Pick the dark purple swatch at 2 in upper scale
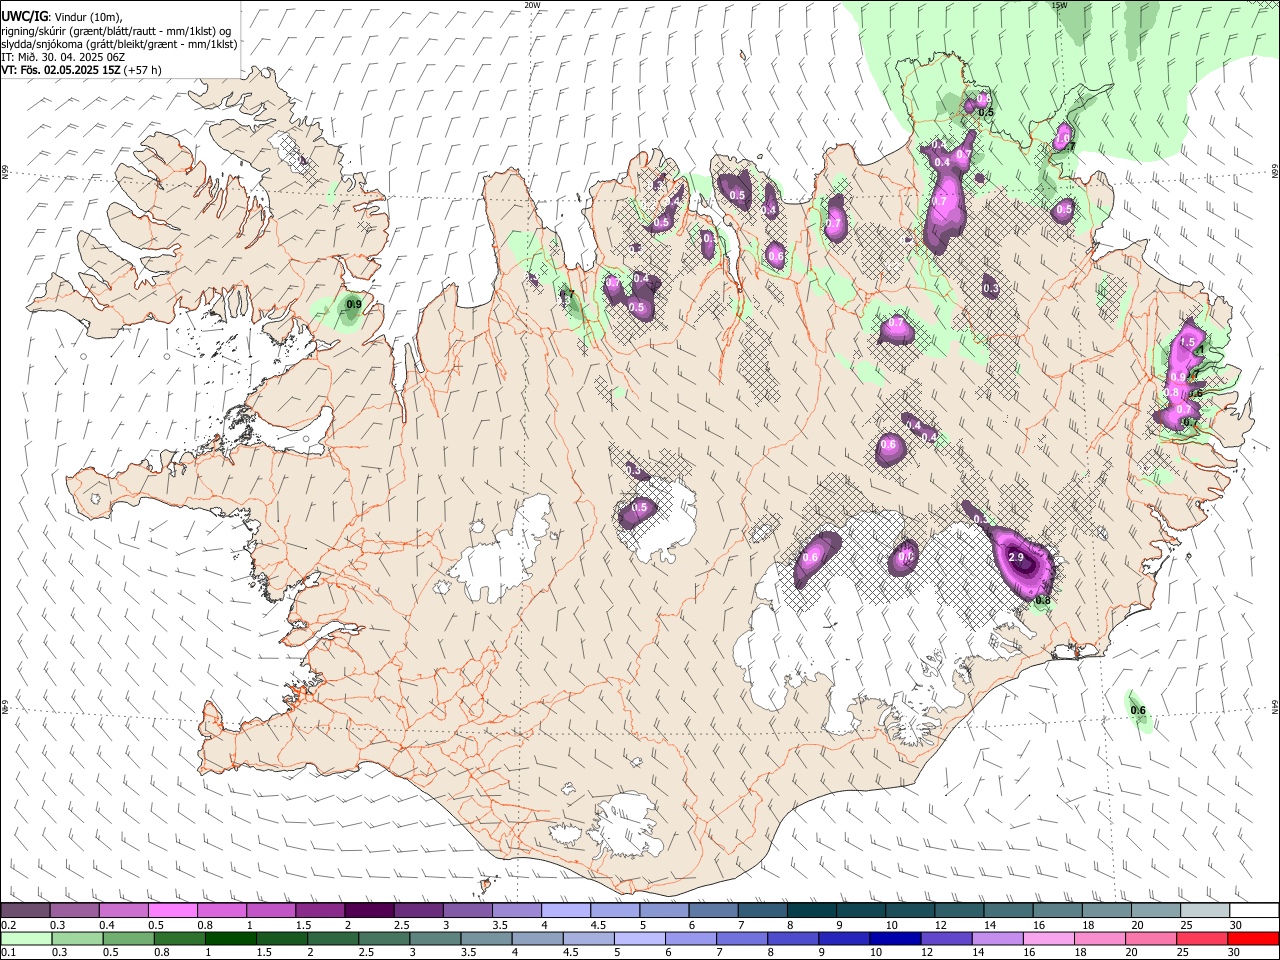 tap(368, 911)
